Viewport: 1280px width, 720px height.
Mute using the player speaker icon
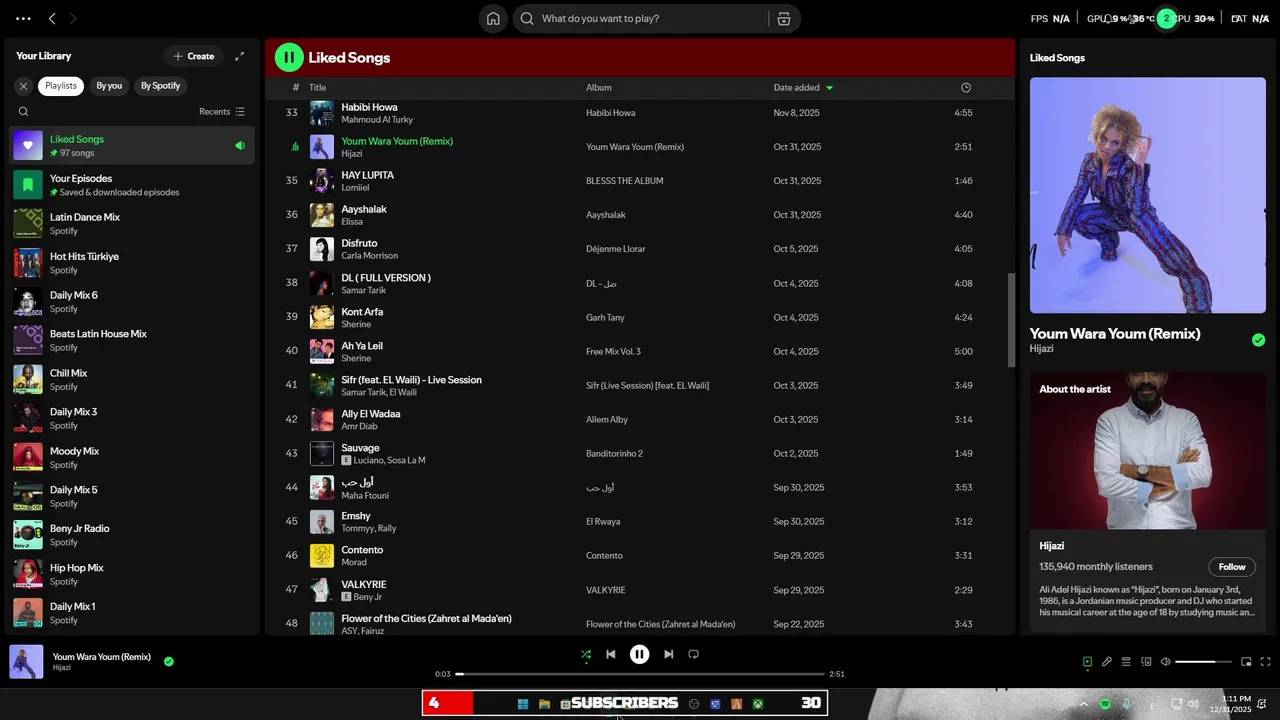coord(1165,661)
